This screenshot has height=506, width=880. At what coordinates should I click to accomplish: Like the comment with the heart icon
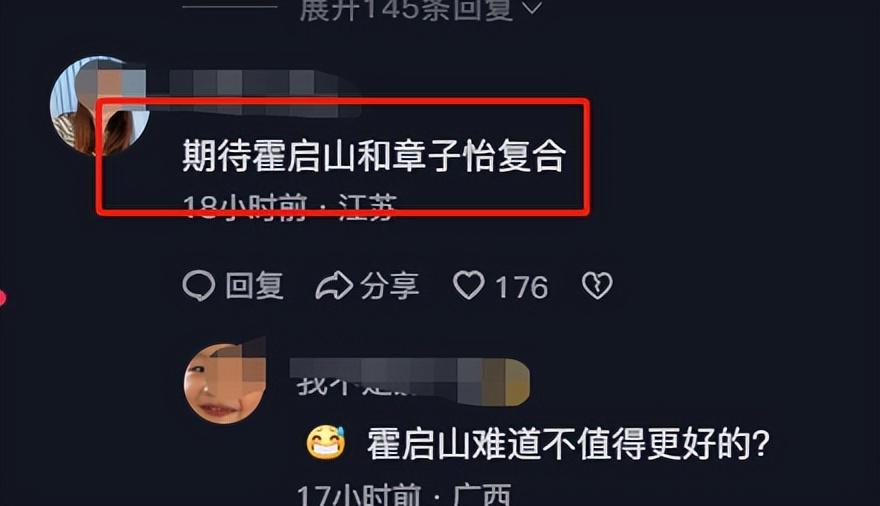pyautogui.click(x=469, y=285)
